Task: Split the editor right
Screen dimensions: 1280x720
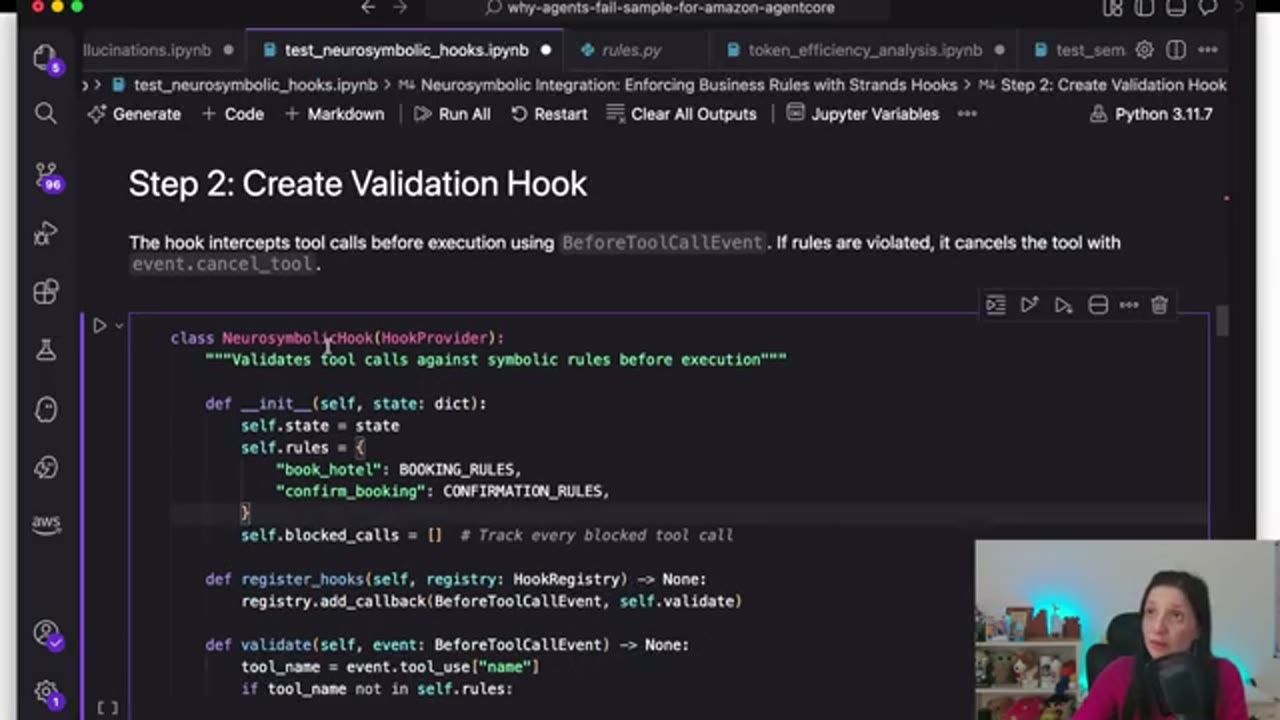Action: [1176, 50]
